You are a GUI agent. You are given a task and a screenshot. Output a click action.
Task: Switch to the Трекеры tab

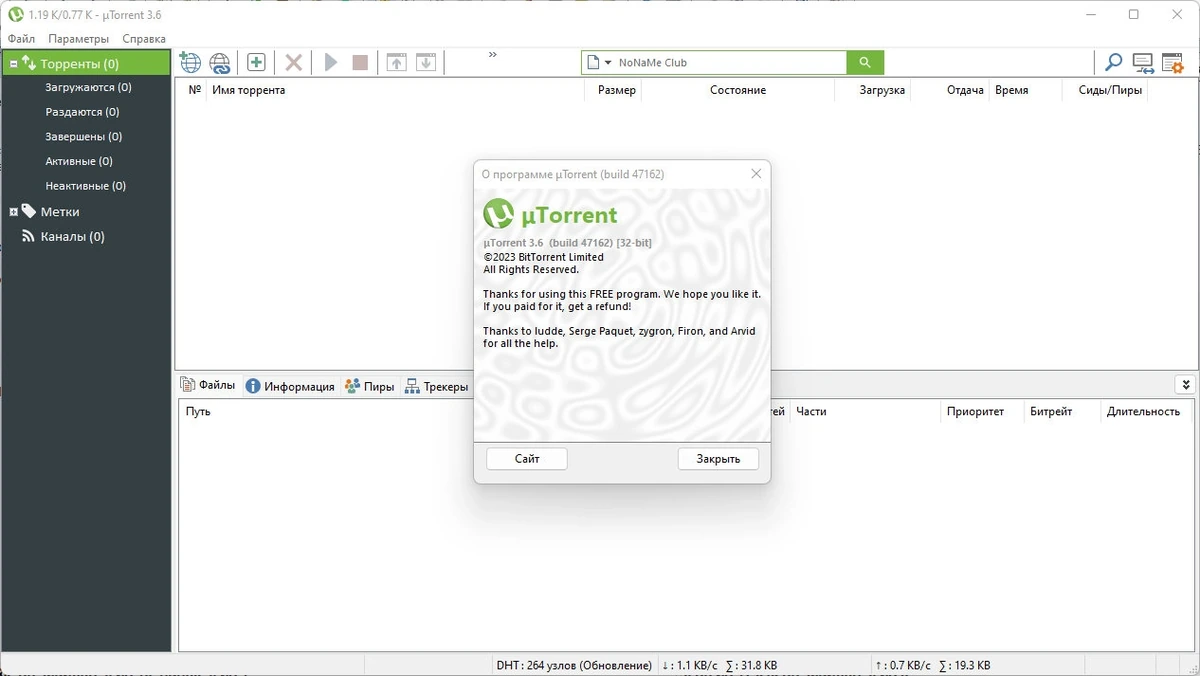[437, 386]
